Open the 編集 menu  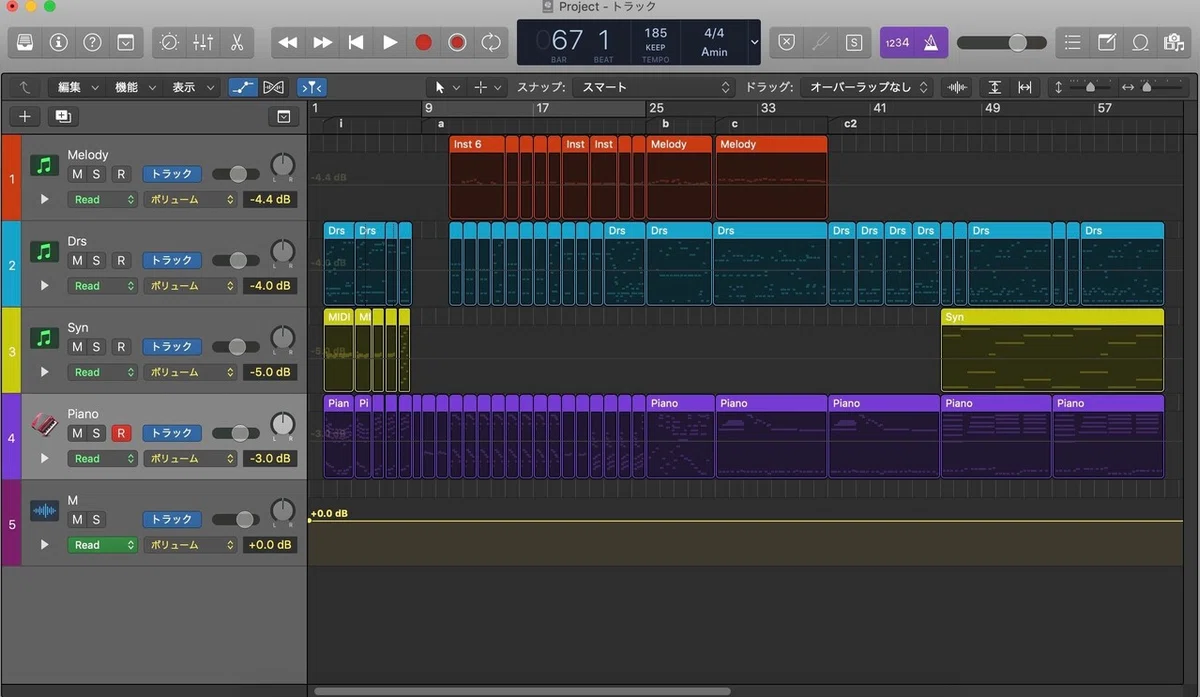tap(78, 87)
